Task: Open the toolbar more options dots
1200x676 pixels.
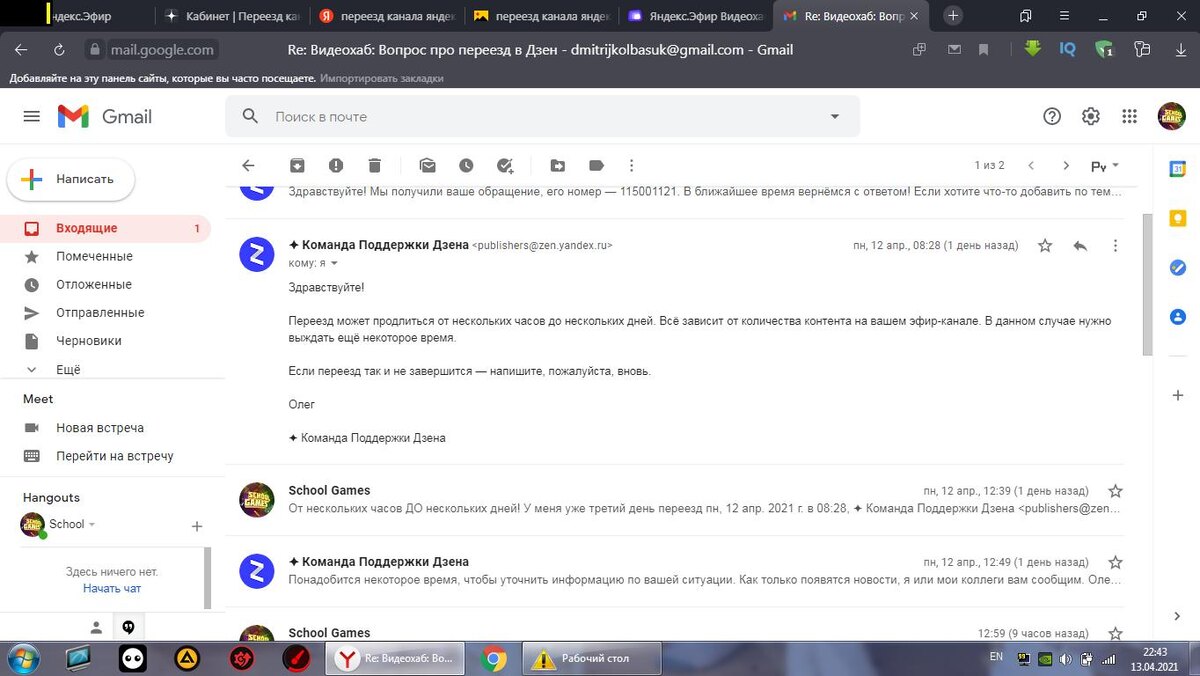Action: pos(631,165)
